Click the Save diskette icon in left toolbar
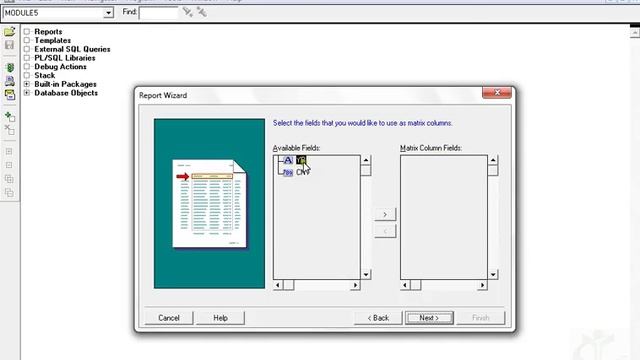Screen dimensions: 640x360 [9, 45]
